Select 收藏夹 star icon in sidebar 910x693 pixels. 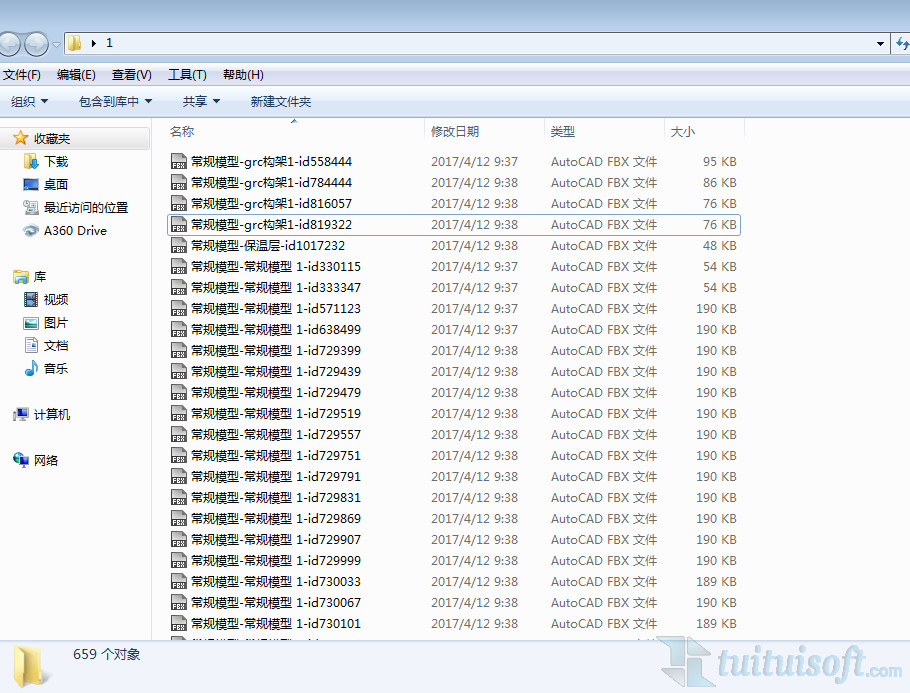[x=20, y=138]
